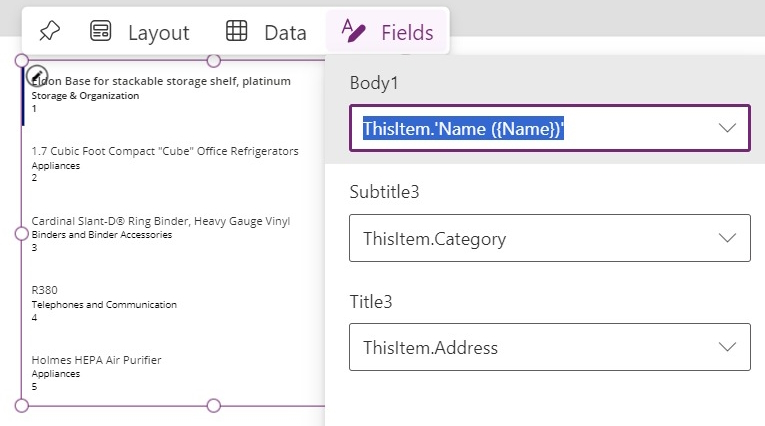Expand the Title3 dropdown chevron
The height and width of the screenshot is (426, 765).
(727, 347)
